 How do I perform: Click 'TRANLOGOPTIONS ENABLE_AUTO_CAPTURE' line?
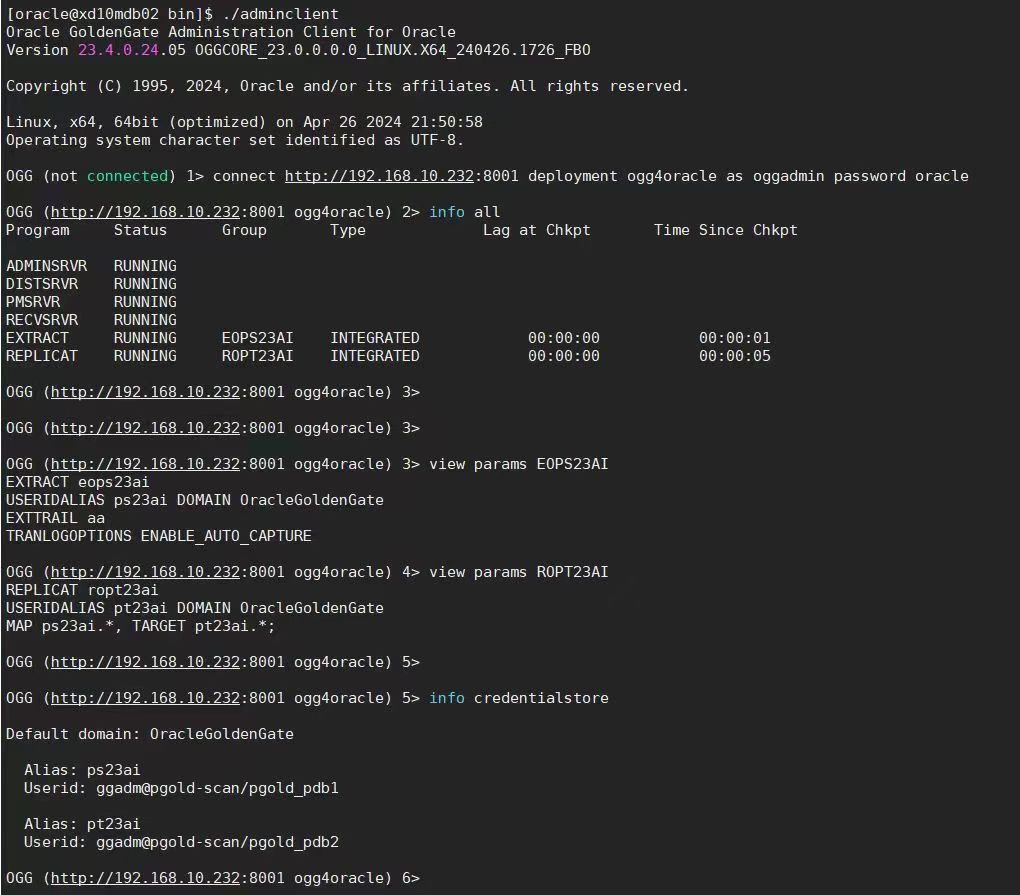click(159, 537)
